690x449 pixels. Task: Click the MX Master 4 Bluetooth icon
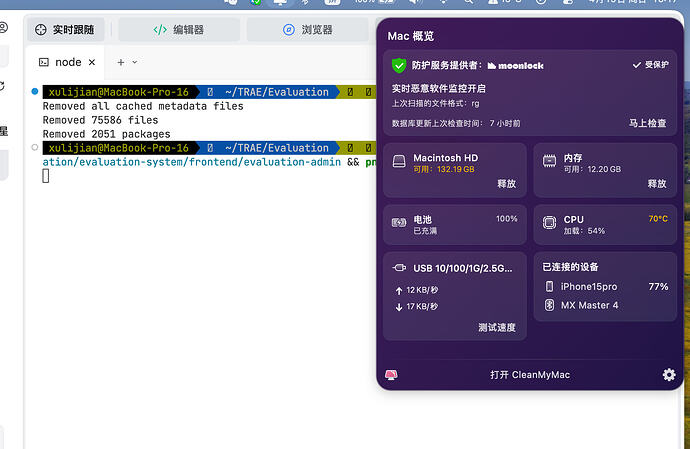(549, 305)
